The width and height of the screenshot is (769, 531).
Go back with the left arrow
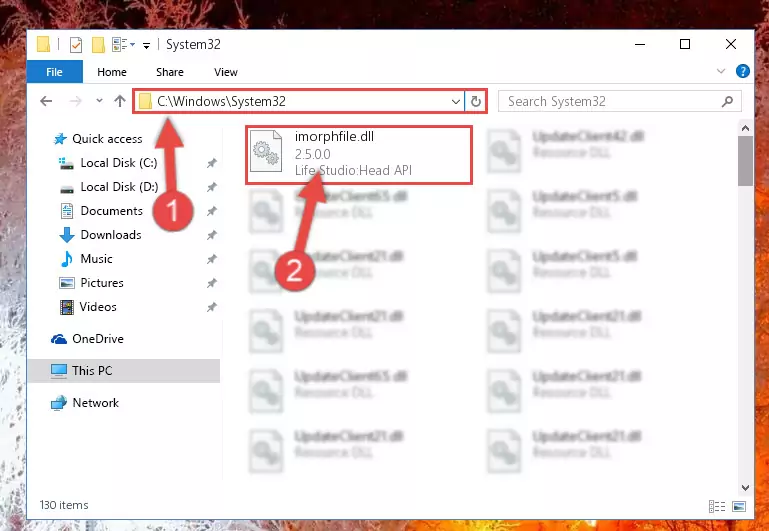tap(46, 101)
